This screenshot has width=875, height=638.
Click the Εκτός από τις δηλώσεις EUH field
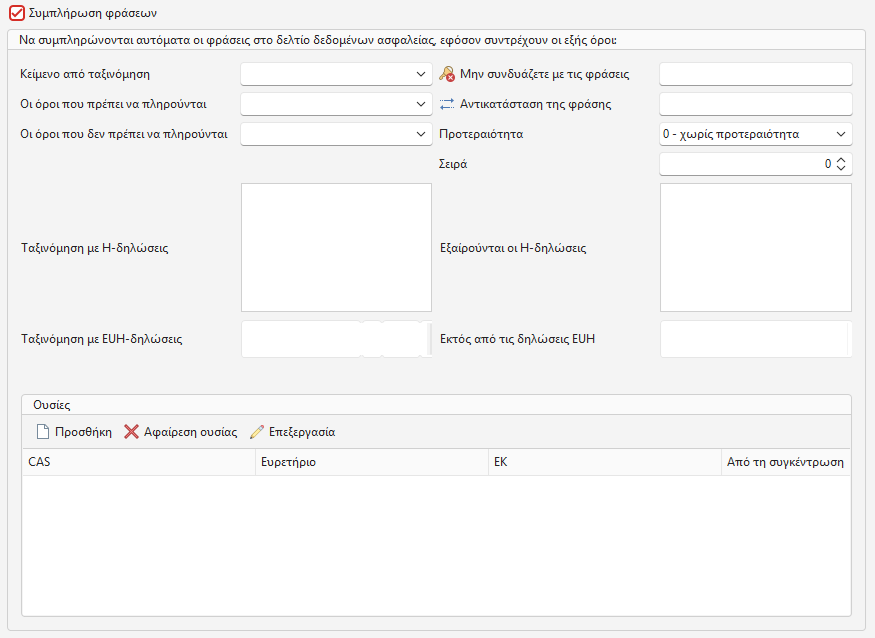click(x=756, y=339)
